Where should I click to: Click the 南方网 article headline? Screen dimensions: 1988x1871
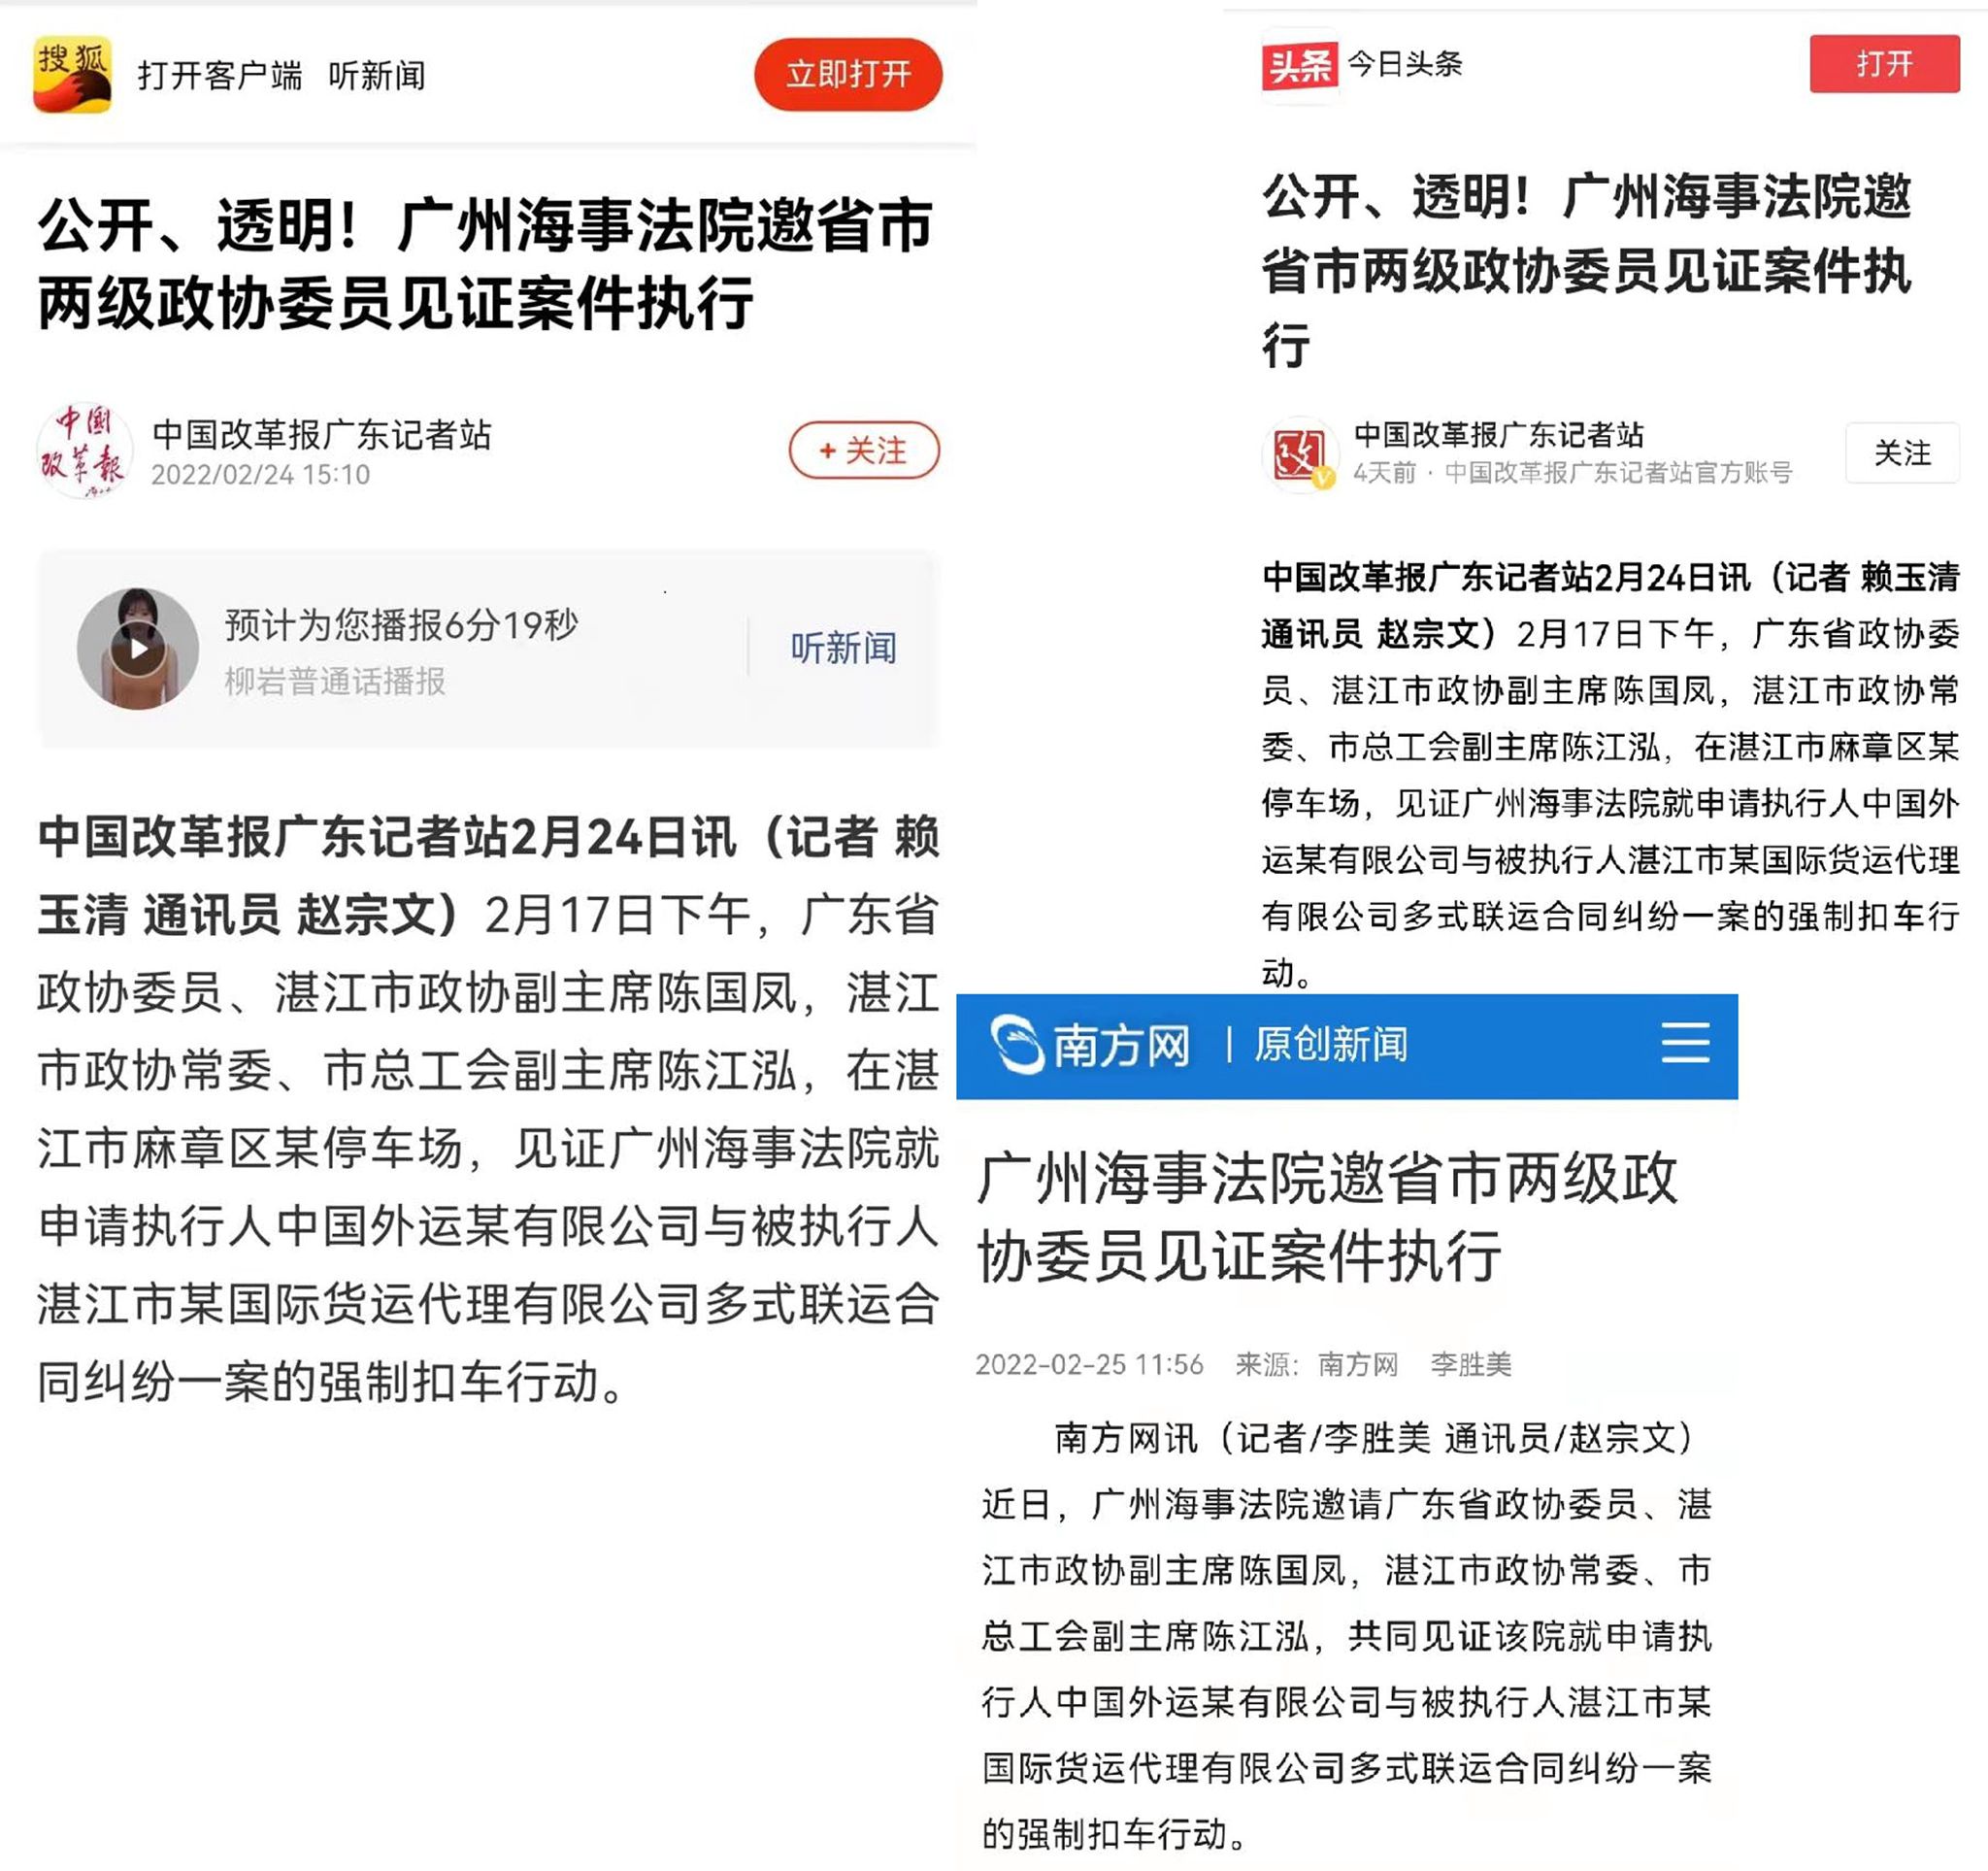[1327, 1216]
